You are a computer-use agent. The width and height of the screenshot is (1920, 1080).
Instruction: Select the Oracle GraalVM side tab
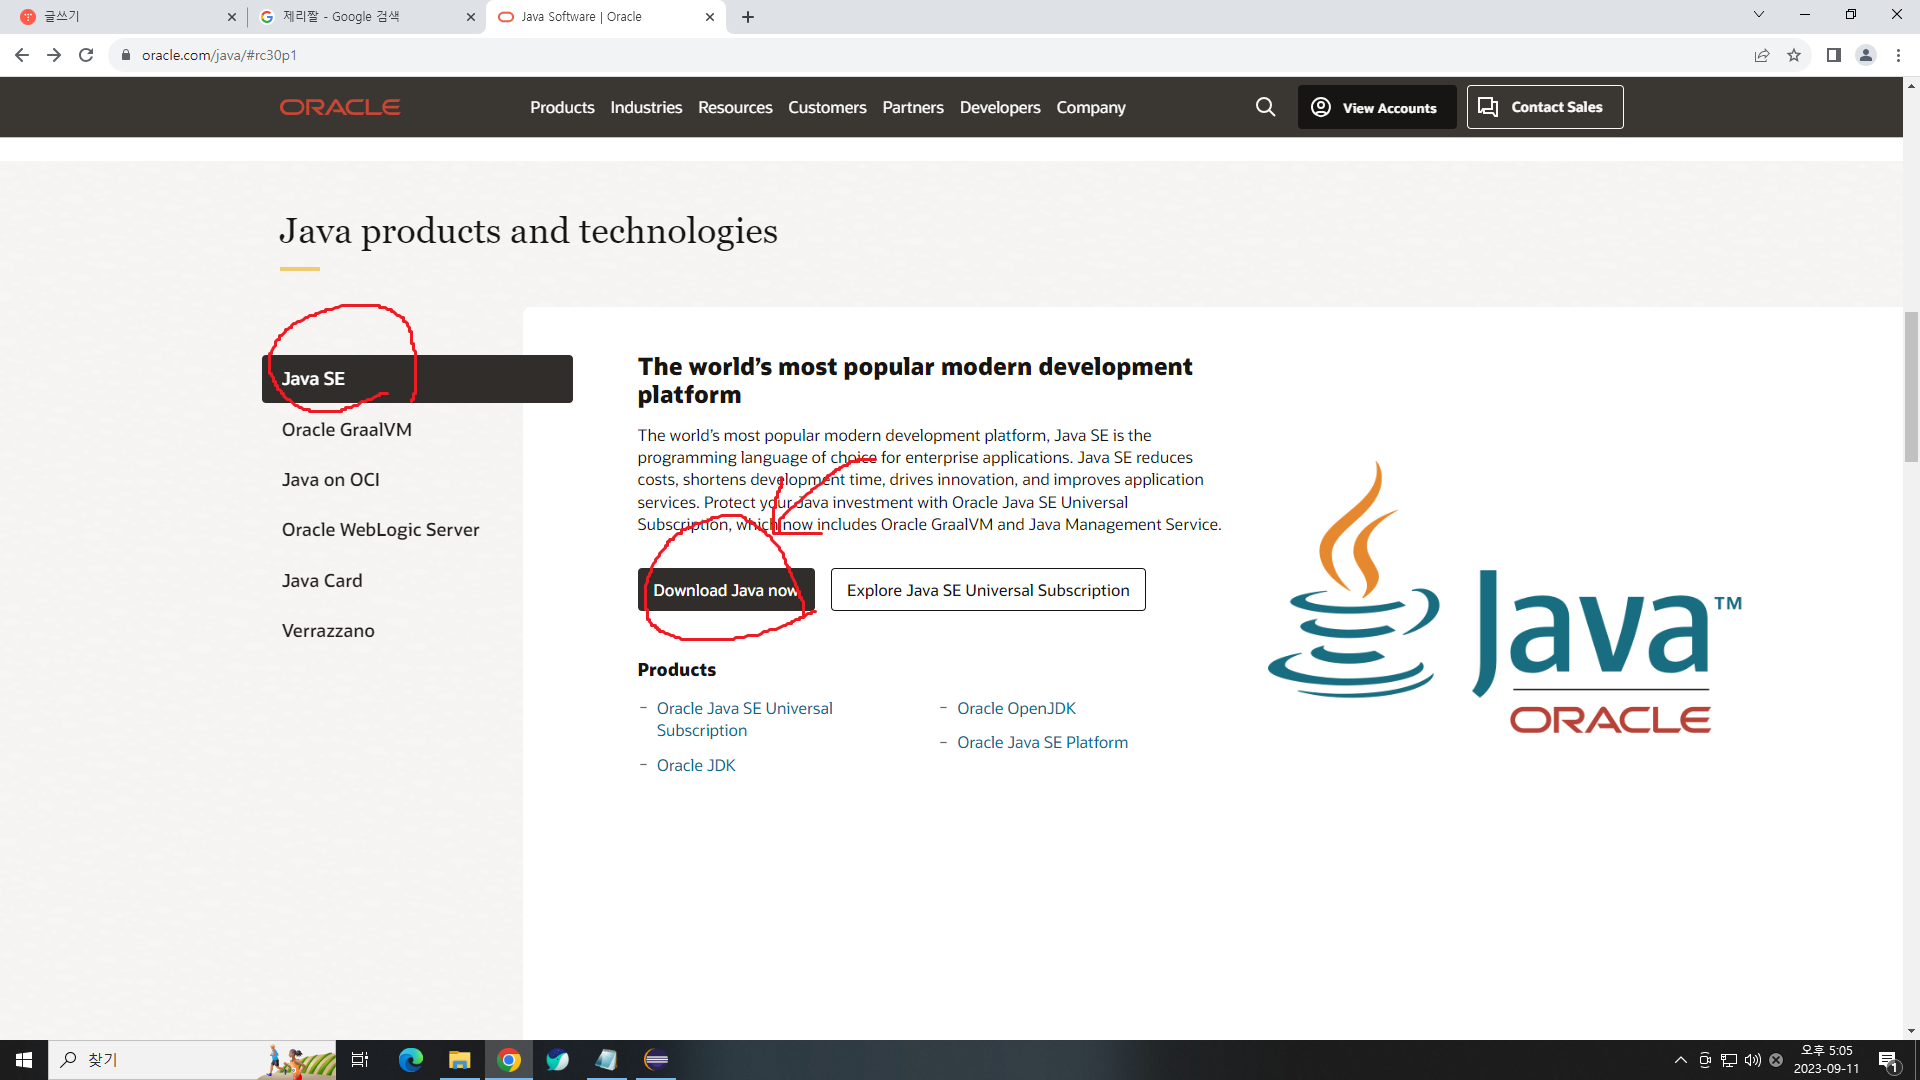point(346,429)
